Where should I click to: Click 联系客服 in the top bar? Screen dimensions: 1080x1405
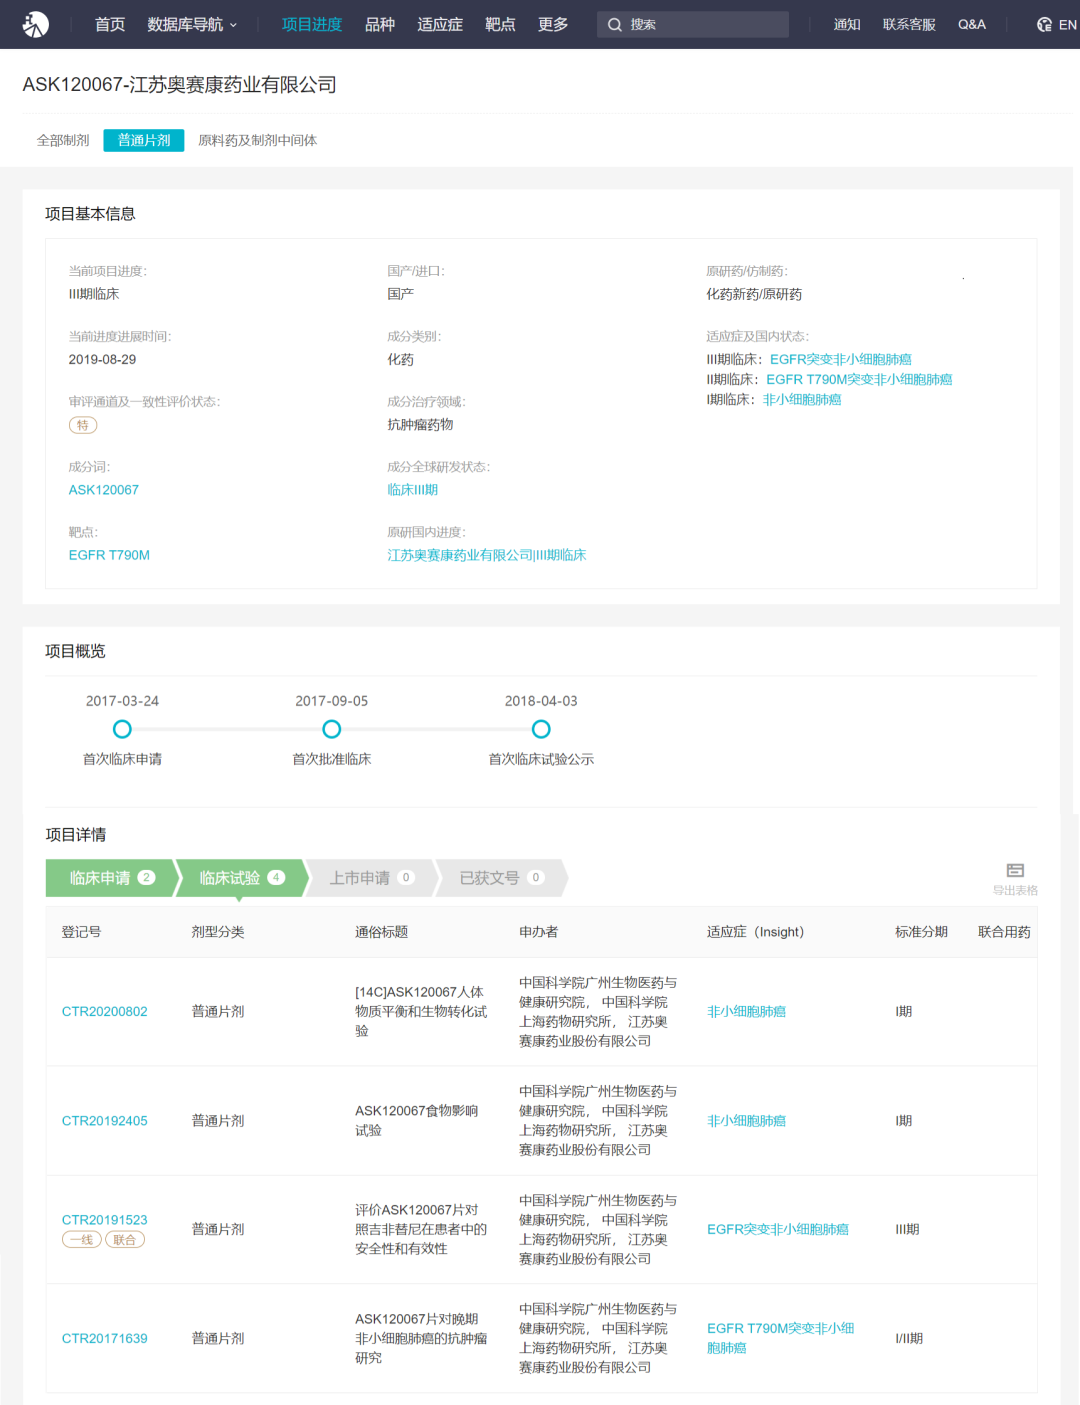(909, 25)
